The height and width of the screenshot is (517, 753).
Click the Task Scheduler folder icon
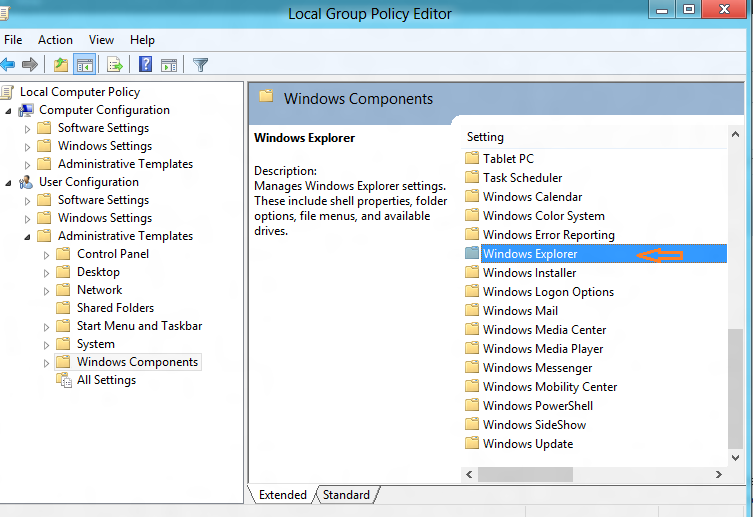pos(472,177)
